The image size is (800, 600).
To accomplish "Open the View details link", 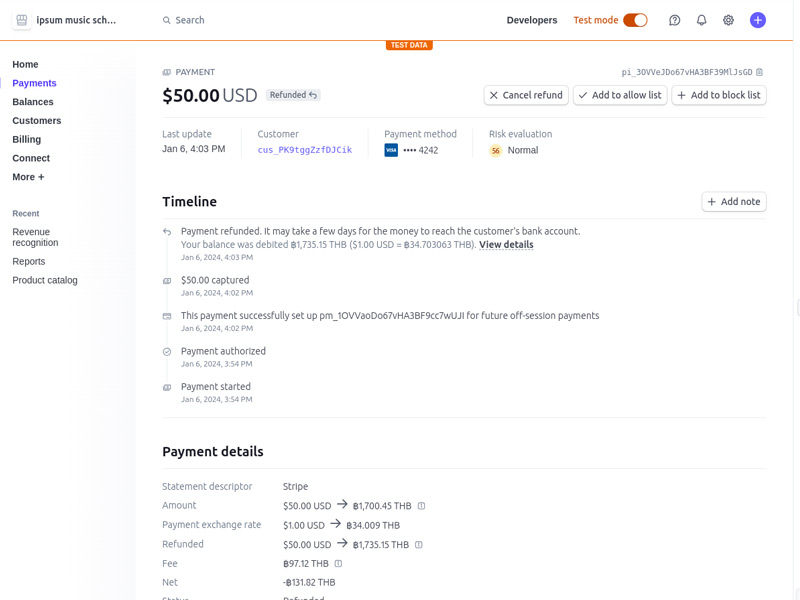I will coord(506,245).
